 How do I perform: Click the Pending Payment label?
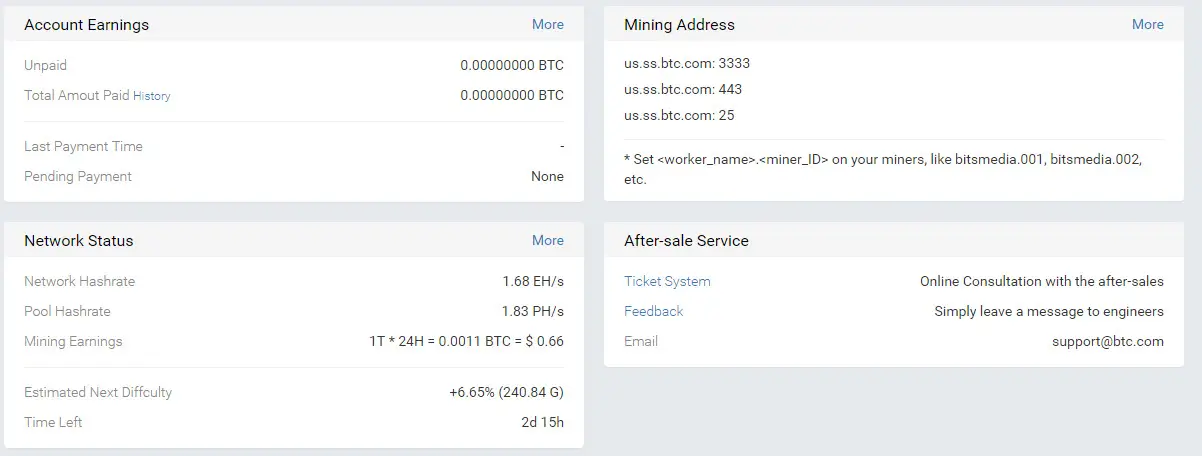pos(78,176)
